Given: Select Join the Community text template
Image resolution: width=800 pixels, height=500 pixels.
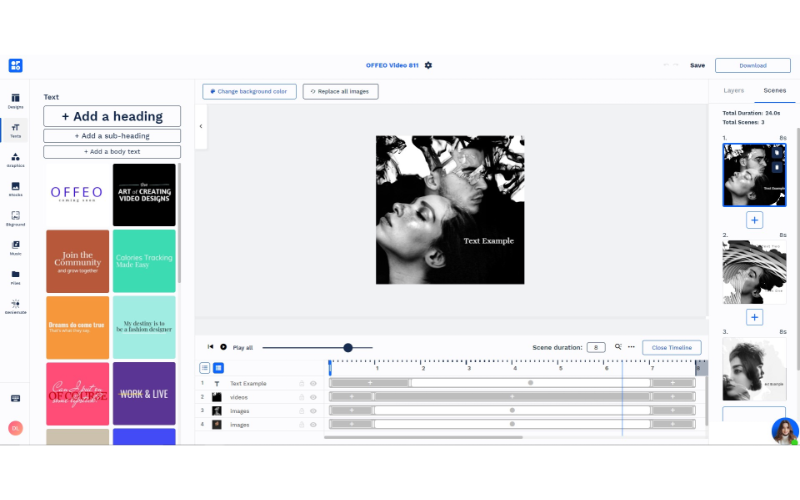Looking at the screenshot, I should click(x=77, y=261).
